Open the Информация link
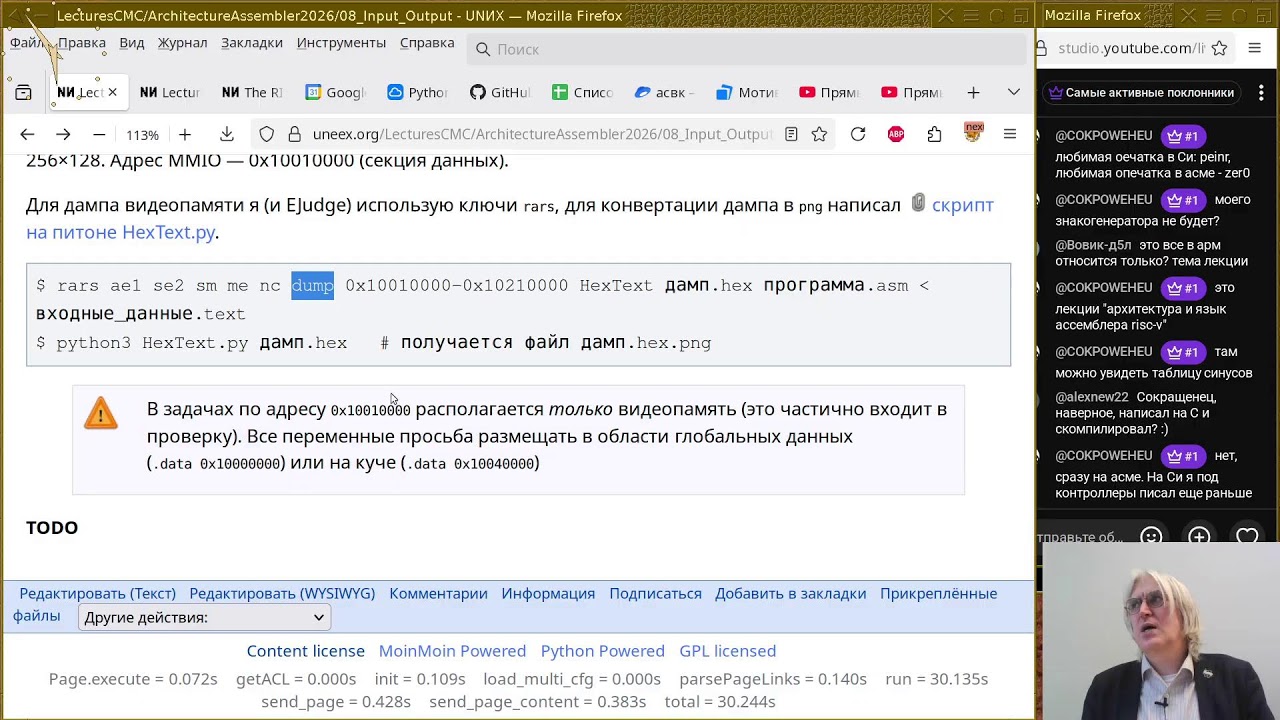The height and width of the screenshot is (720, 1280). 548,593
